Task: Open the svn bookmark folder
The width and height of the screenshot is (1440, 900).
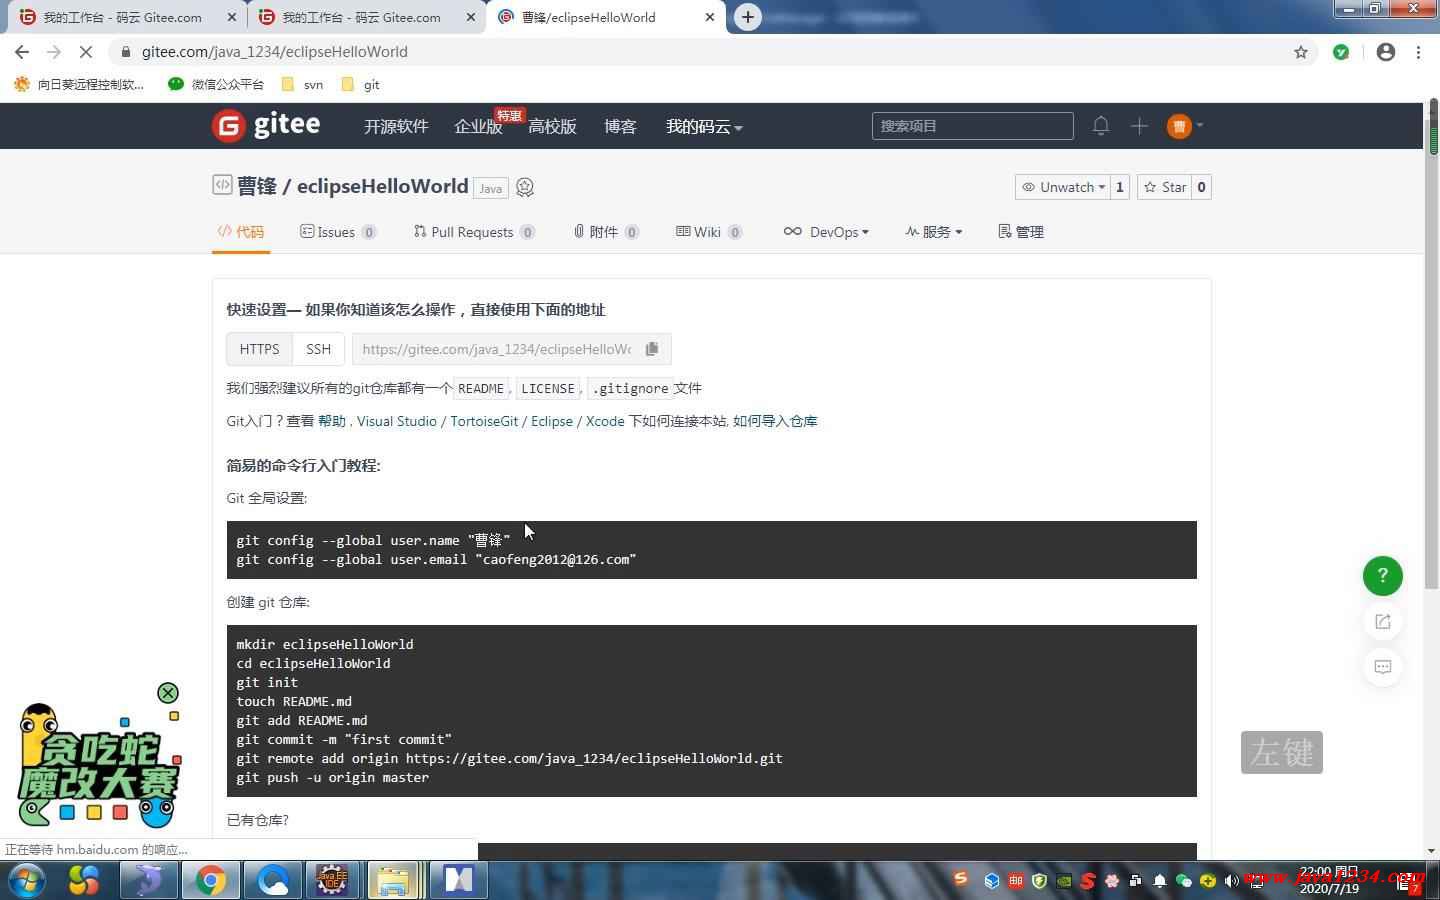Action: 303,84
